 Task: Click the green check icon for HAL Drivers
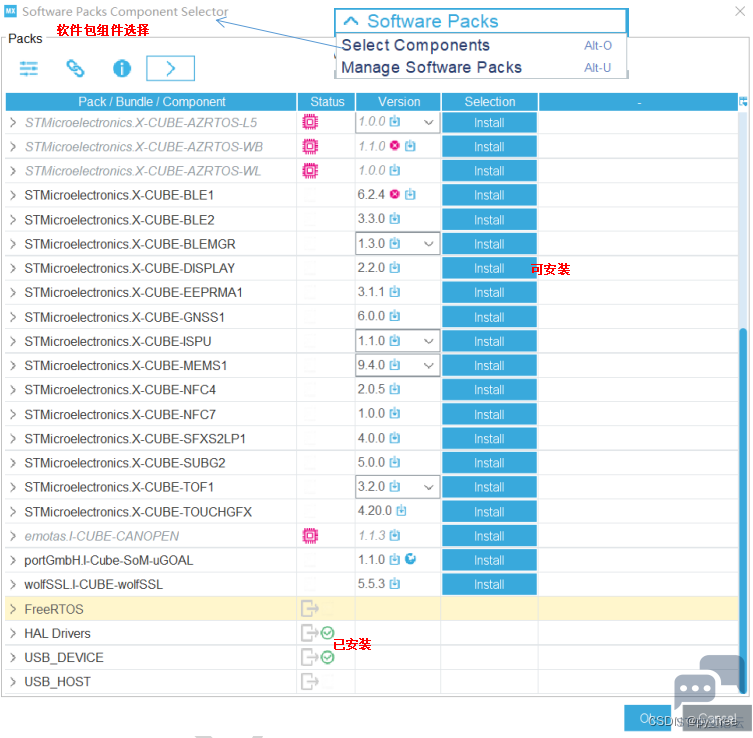coord(328,632)
